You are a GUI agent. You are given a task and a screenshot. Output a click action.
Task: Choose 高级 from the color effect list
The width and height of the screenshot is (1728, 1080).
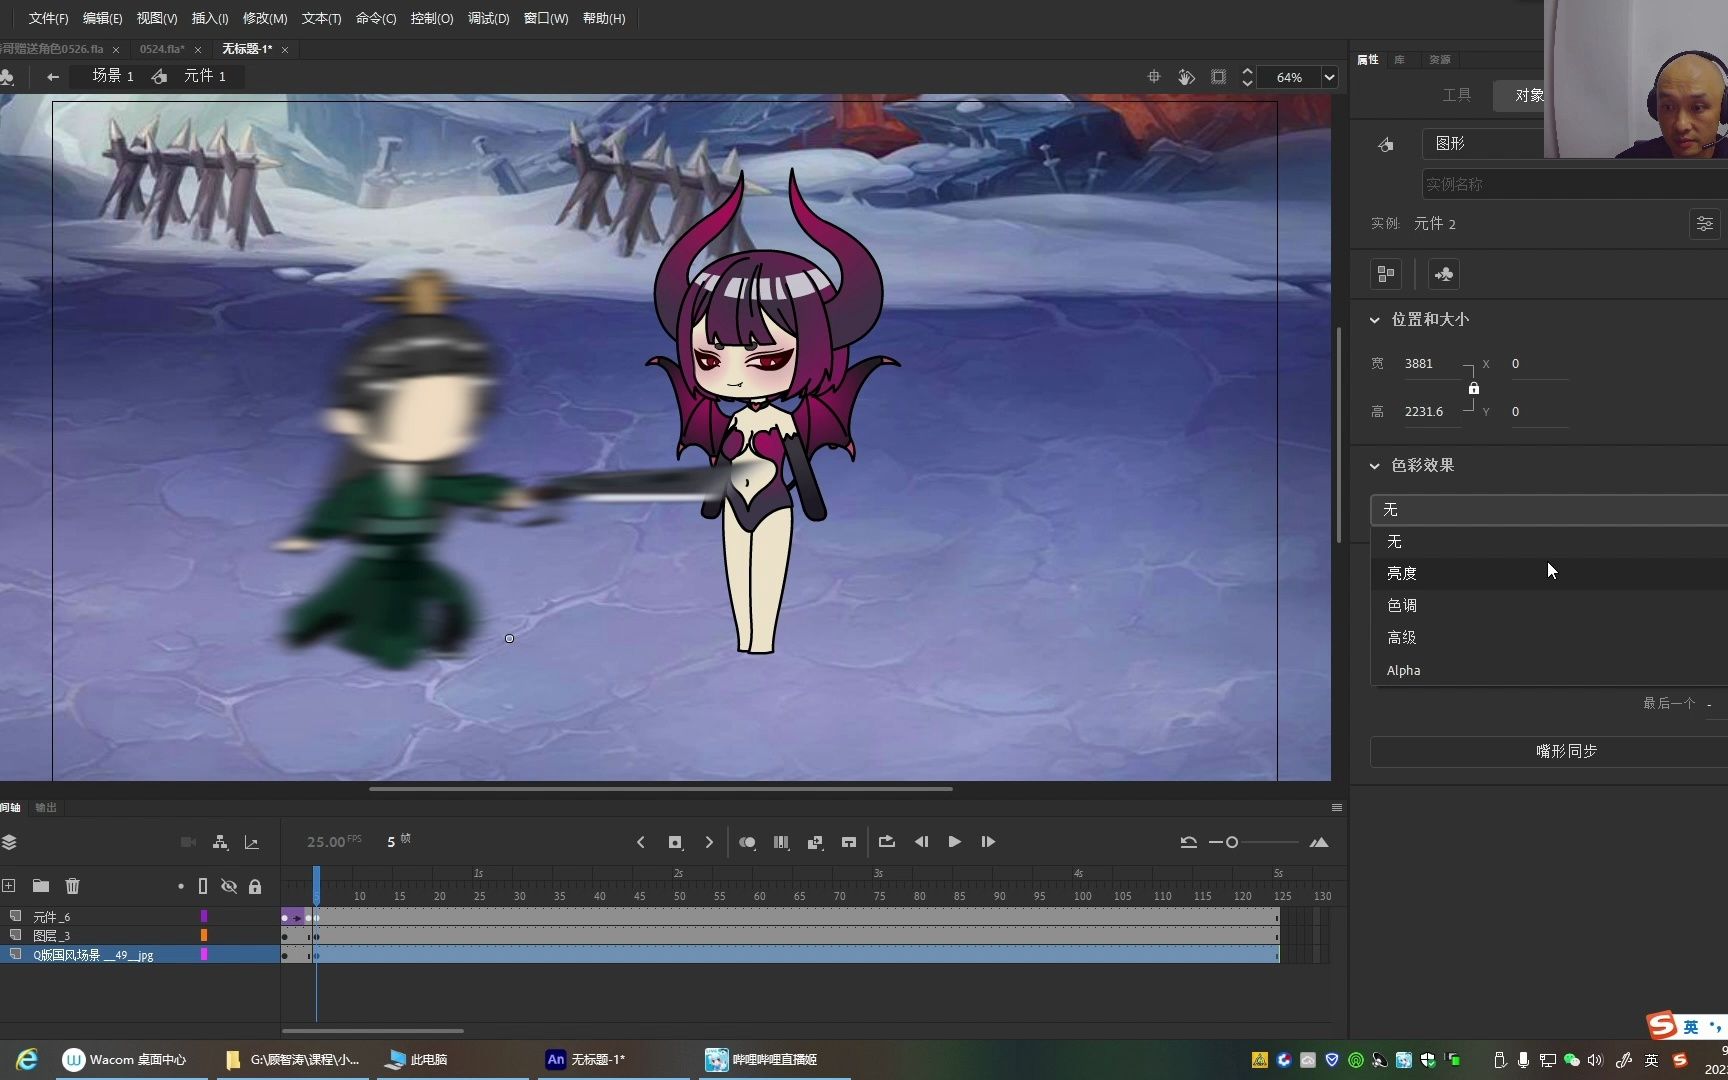tap(1549, 637)
